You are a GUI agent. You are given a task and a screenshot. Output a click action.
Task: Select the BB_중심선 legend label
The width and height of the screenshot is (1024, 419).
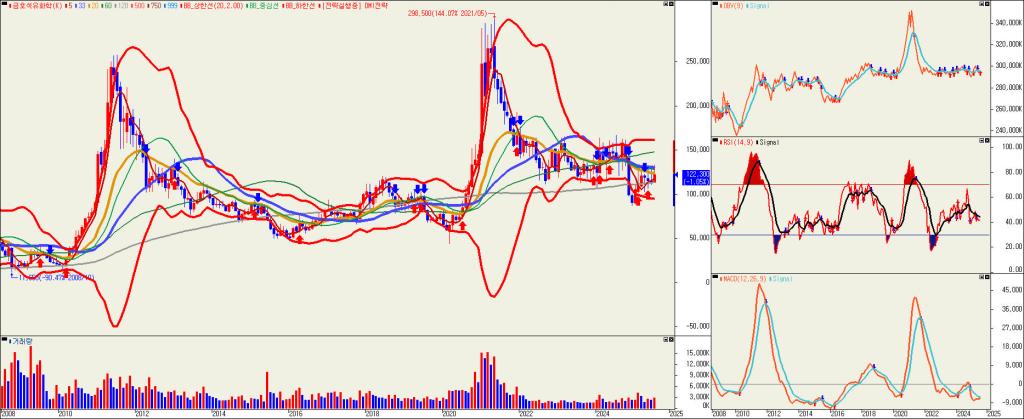[x=264, y=4]
